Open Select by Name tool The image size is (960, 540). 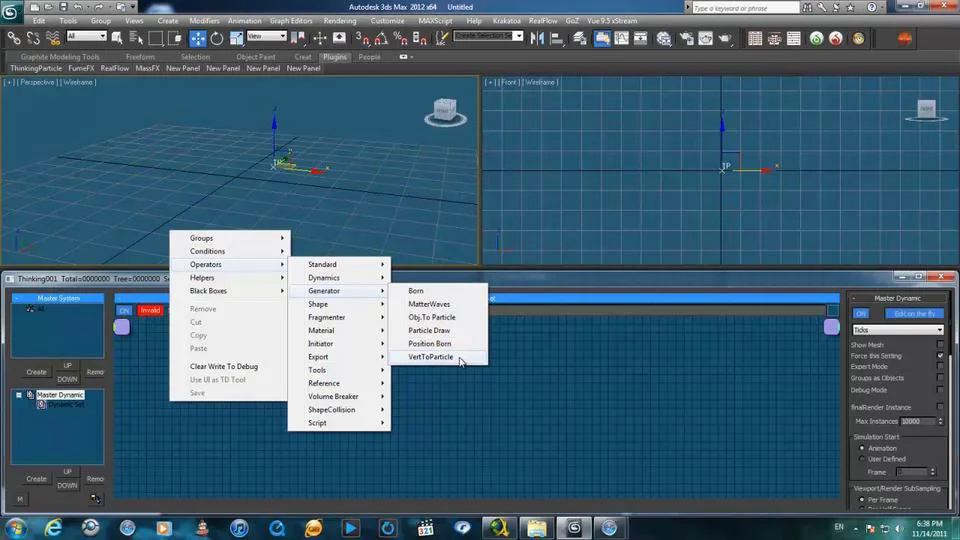pos(136,39)
